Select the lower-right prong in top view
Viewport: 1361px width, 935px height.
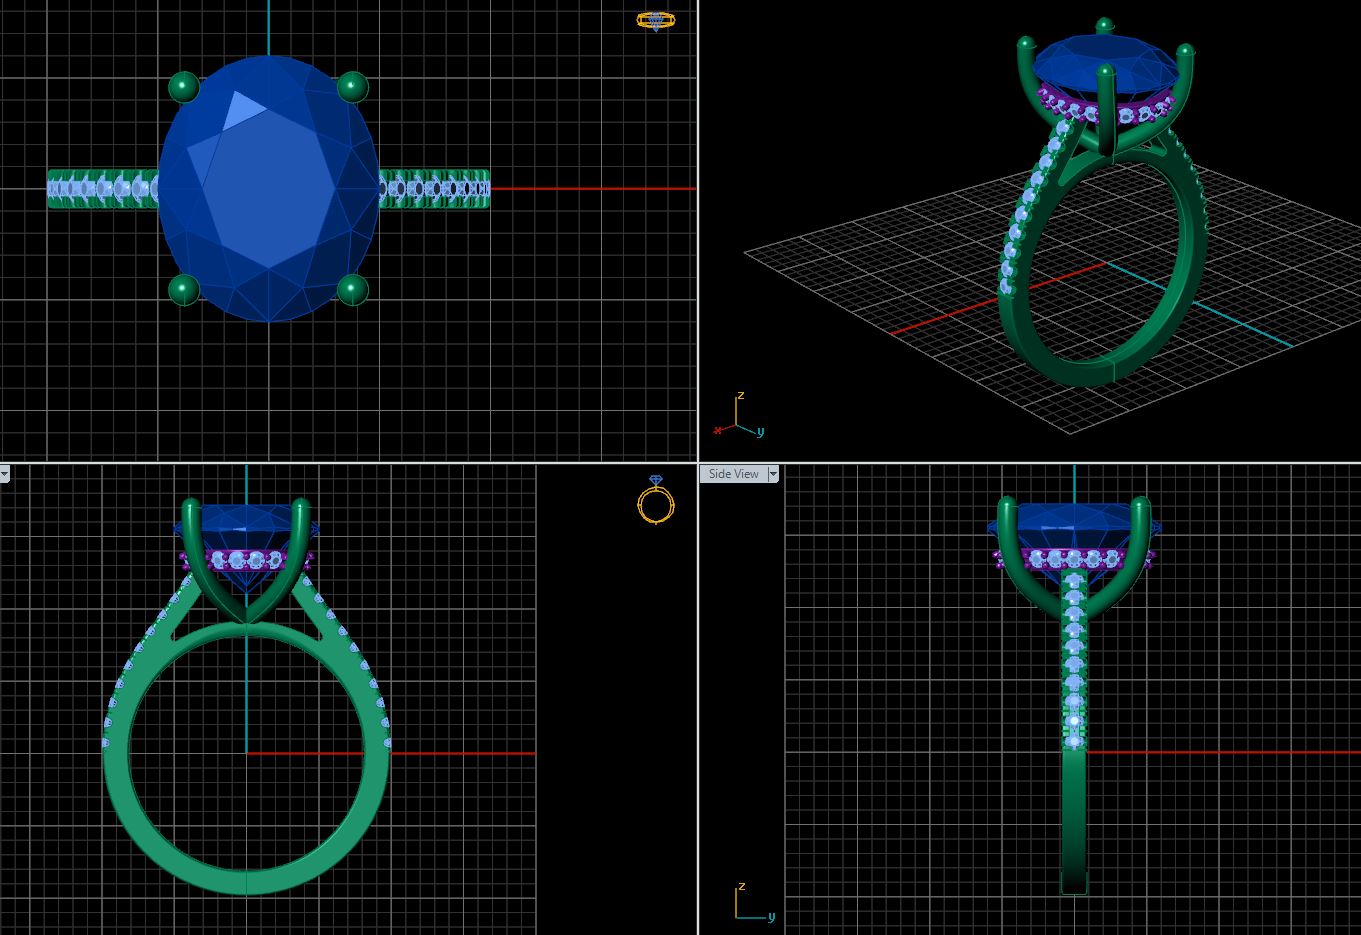(352, 290)
